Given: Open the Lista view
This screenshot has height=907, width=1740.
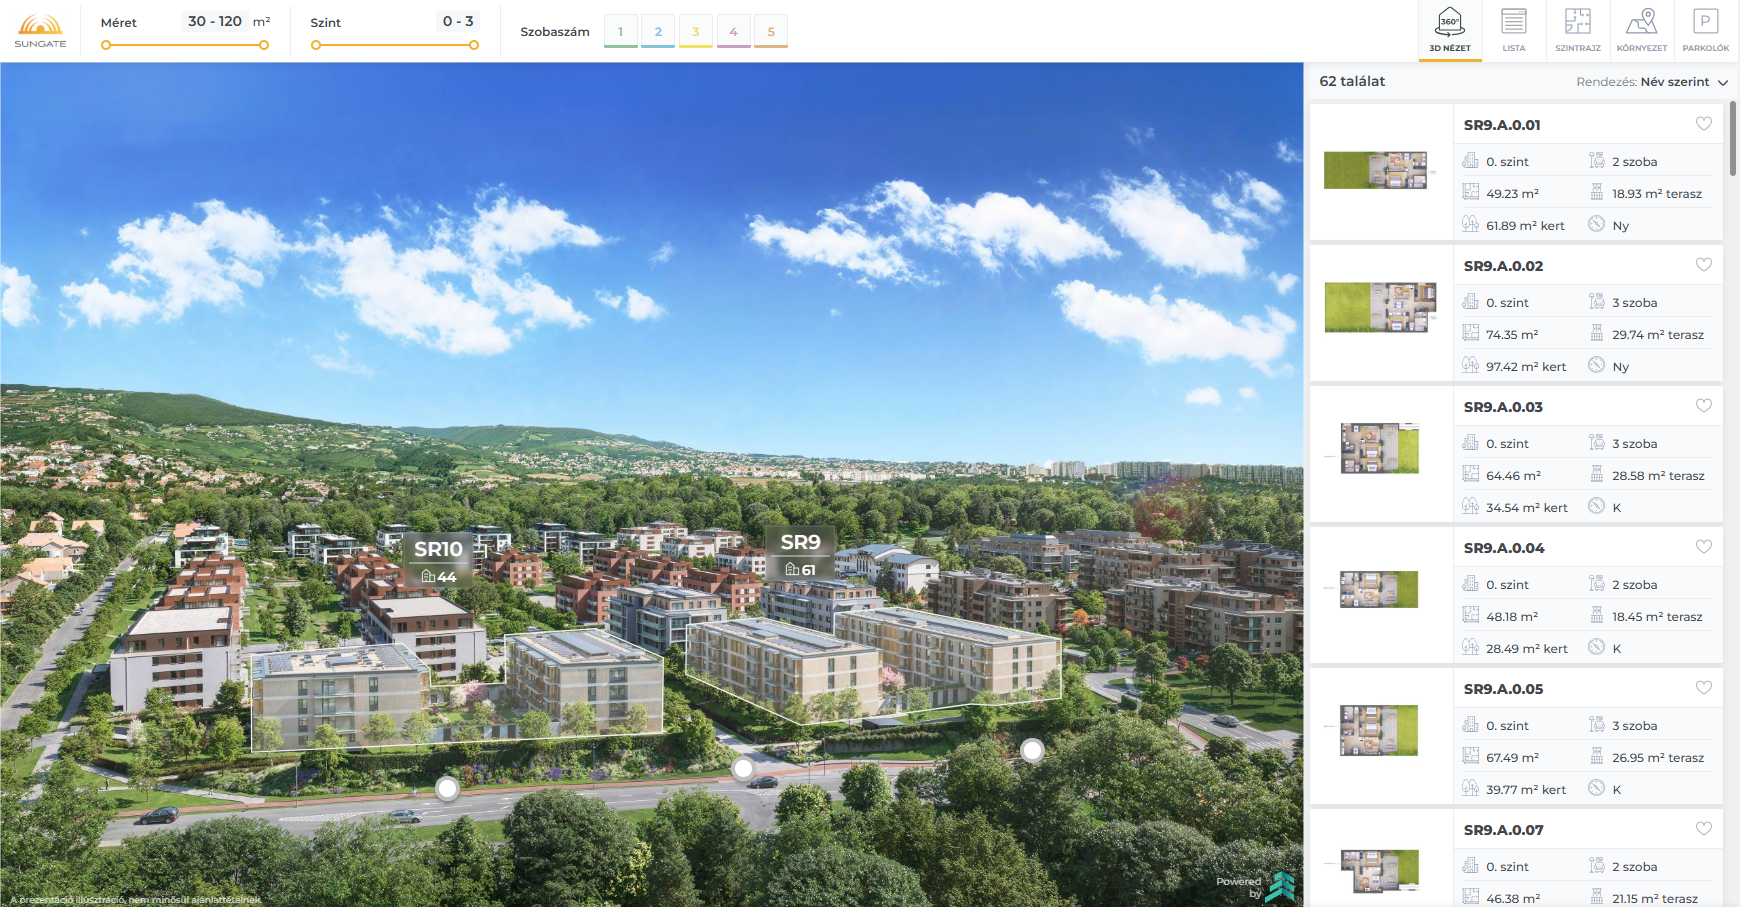Looking at the screenshot, I should pyautogui.click(x=1513, y=30).
